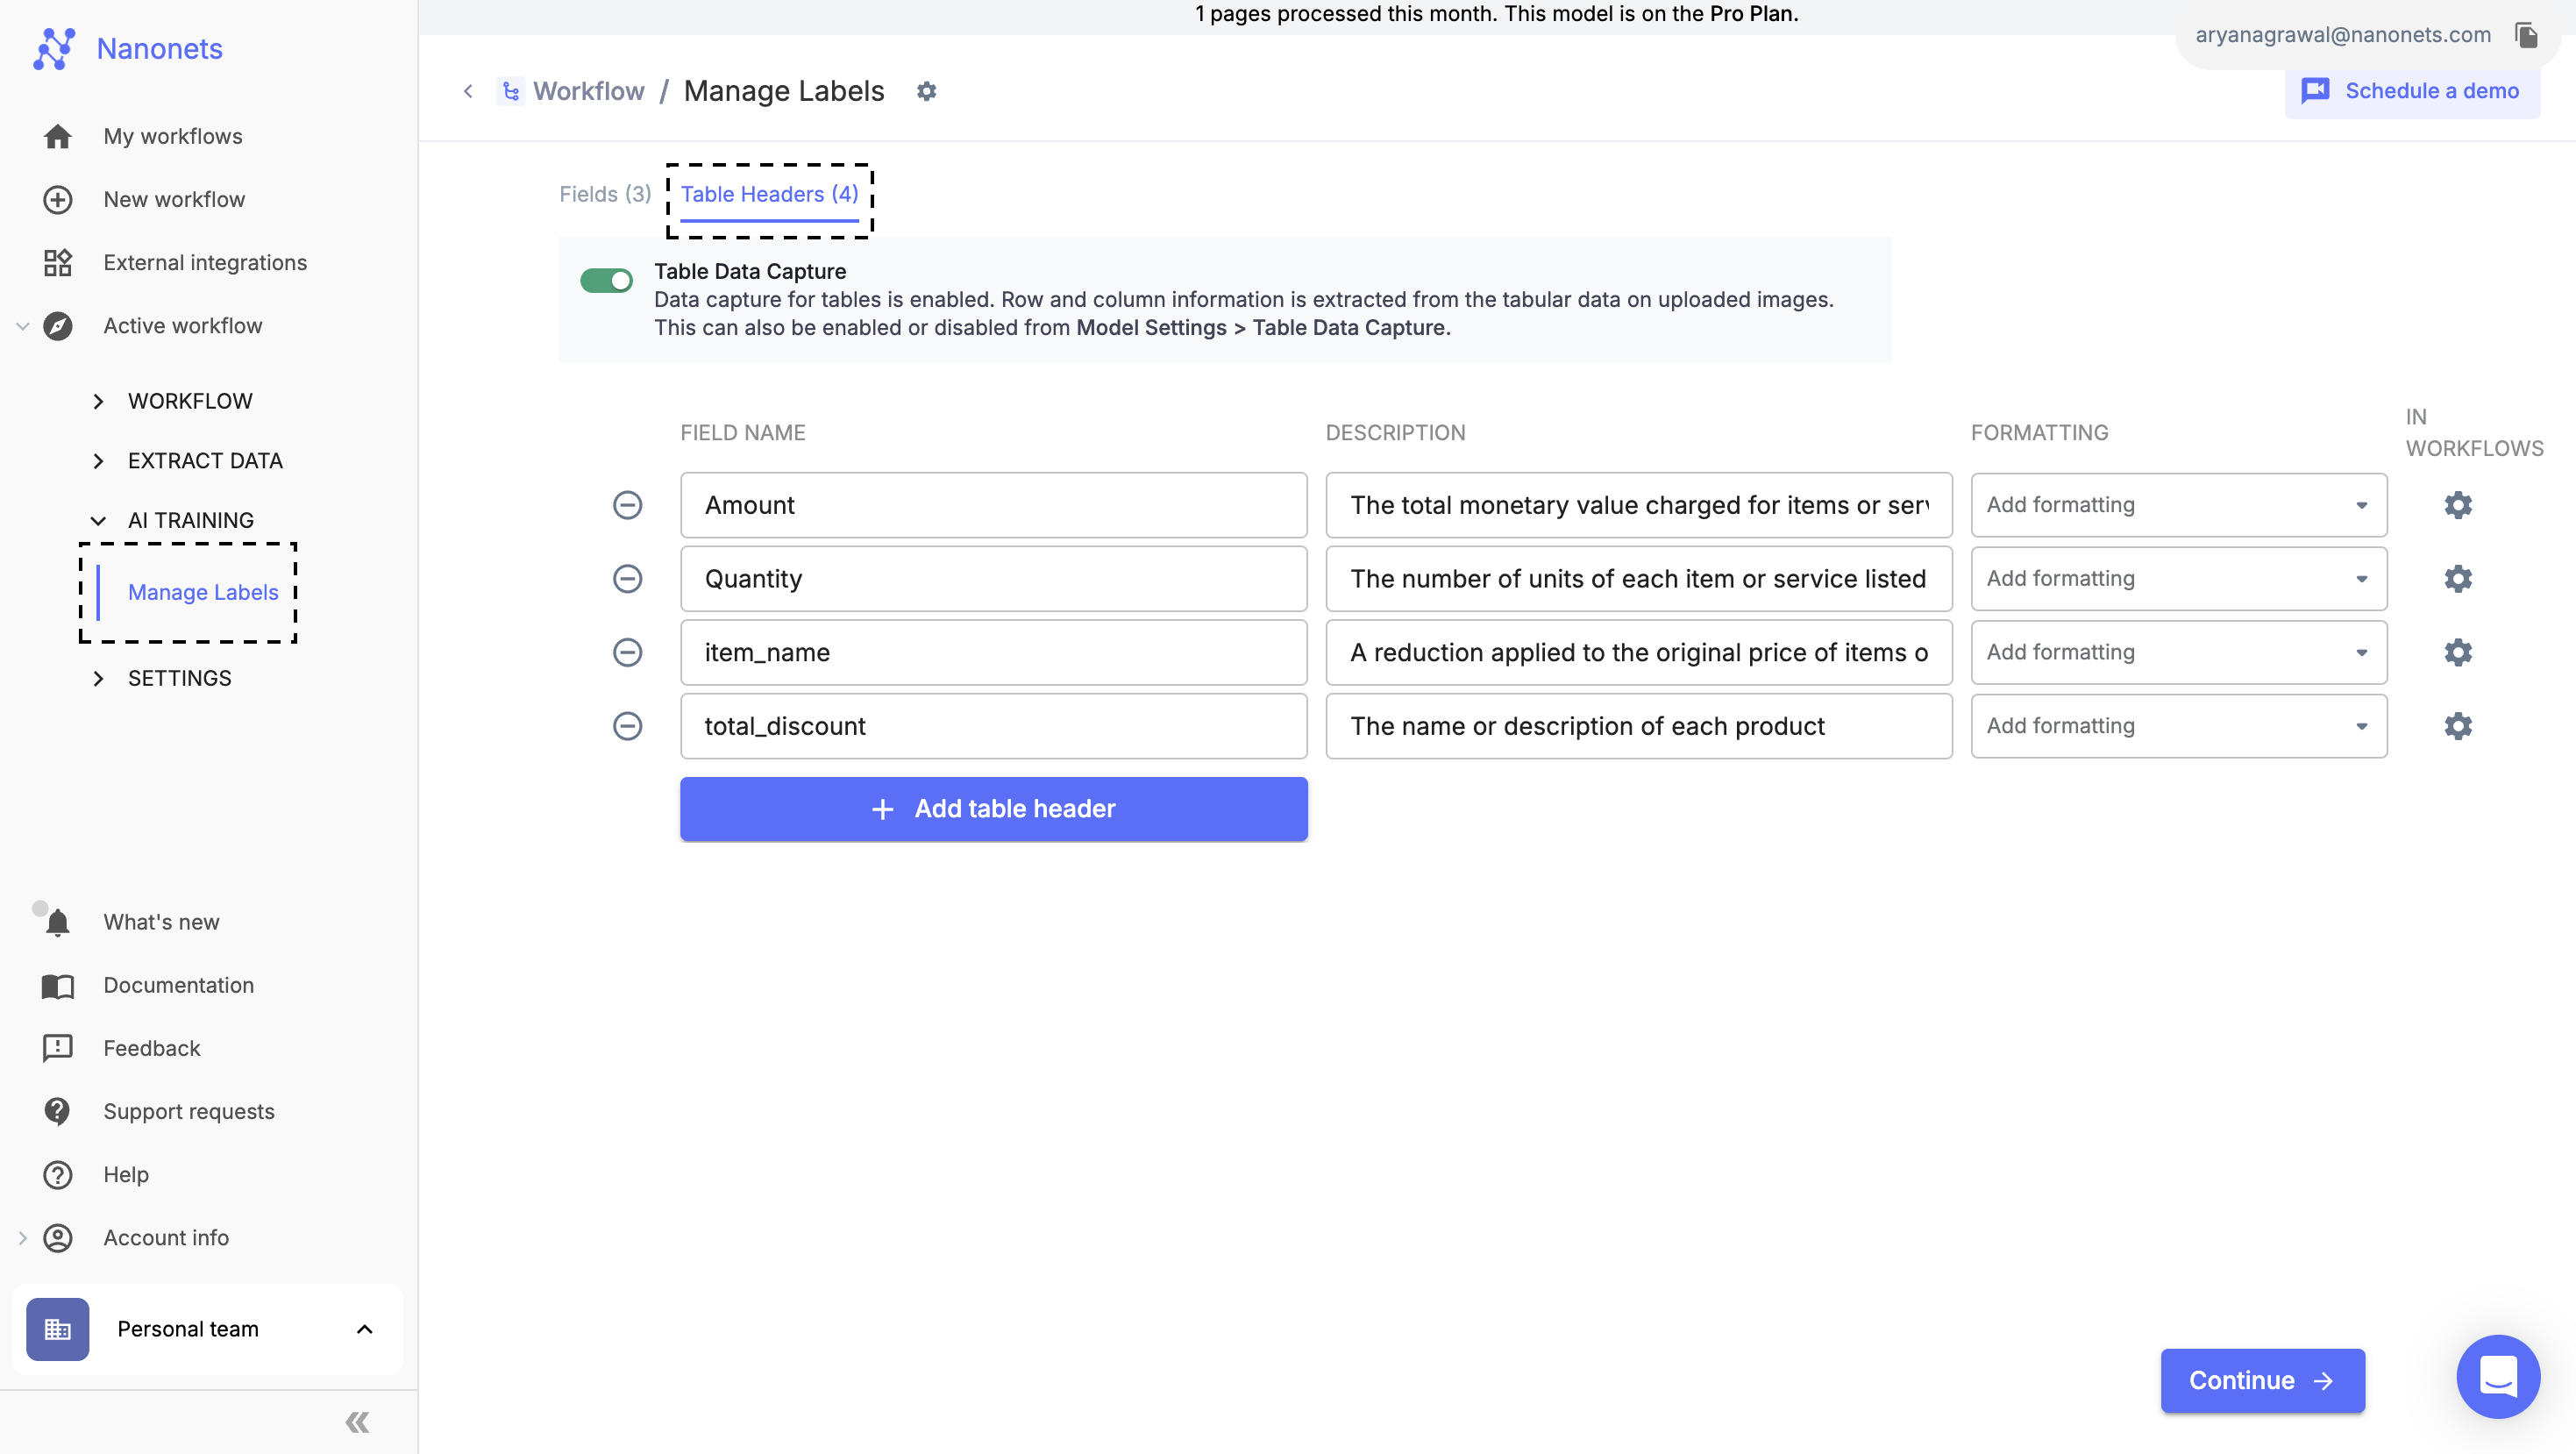Select Add formatting dropdown for item_name

coord(2178,651)
